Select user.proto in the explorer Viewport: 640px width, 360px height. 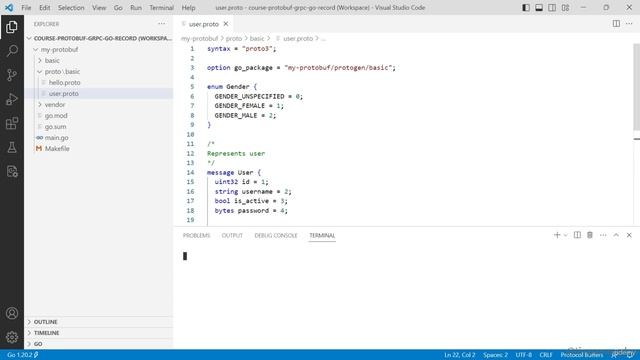pos(98,93)
